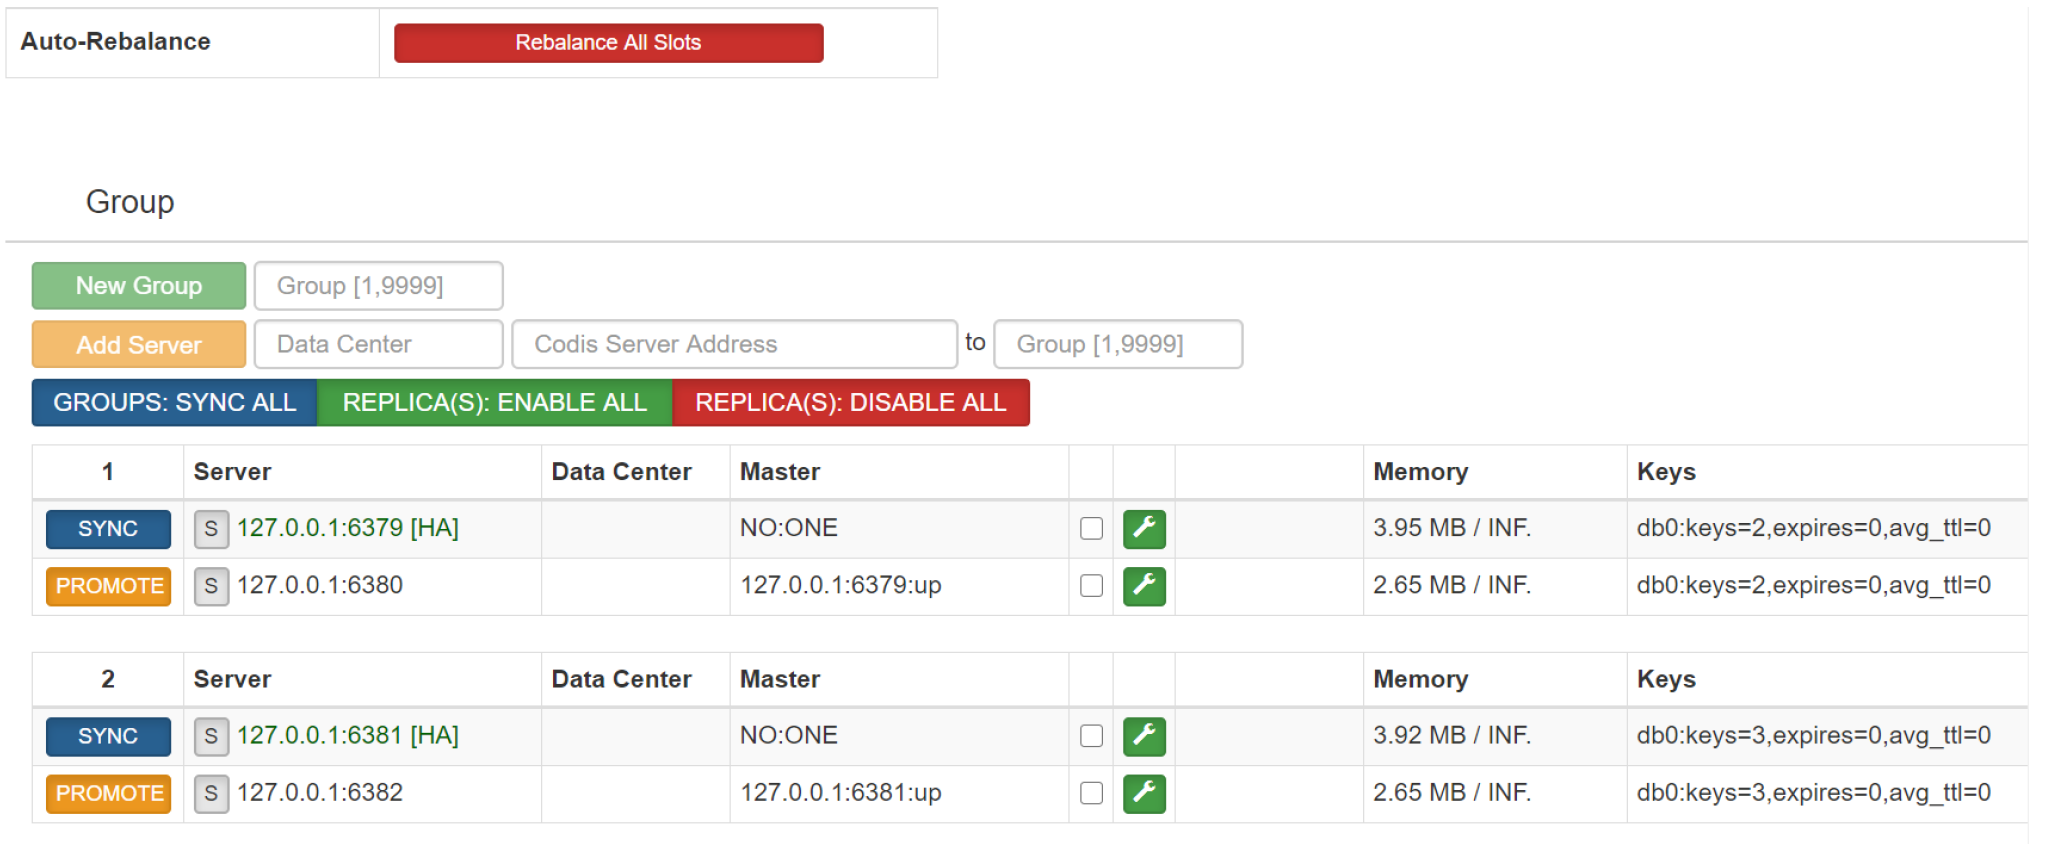This screenshot has width=2062, height=860.
Task: Click the S badge beside 127.0.0.1:6380
Action: (211, 586)
